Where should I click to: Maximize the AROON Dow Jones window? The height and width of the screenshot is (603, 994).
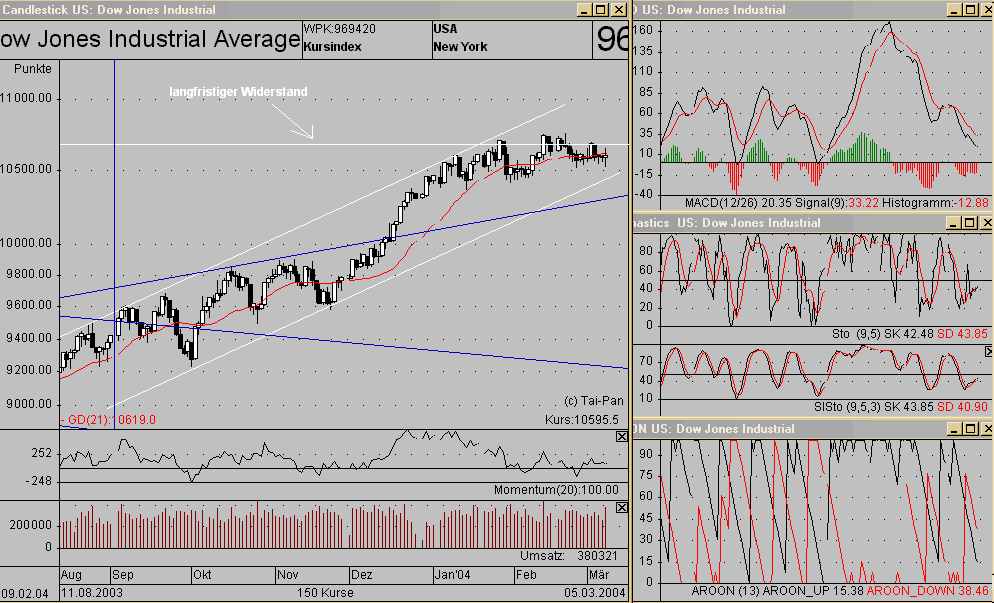point(971,429)
